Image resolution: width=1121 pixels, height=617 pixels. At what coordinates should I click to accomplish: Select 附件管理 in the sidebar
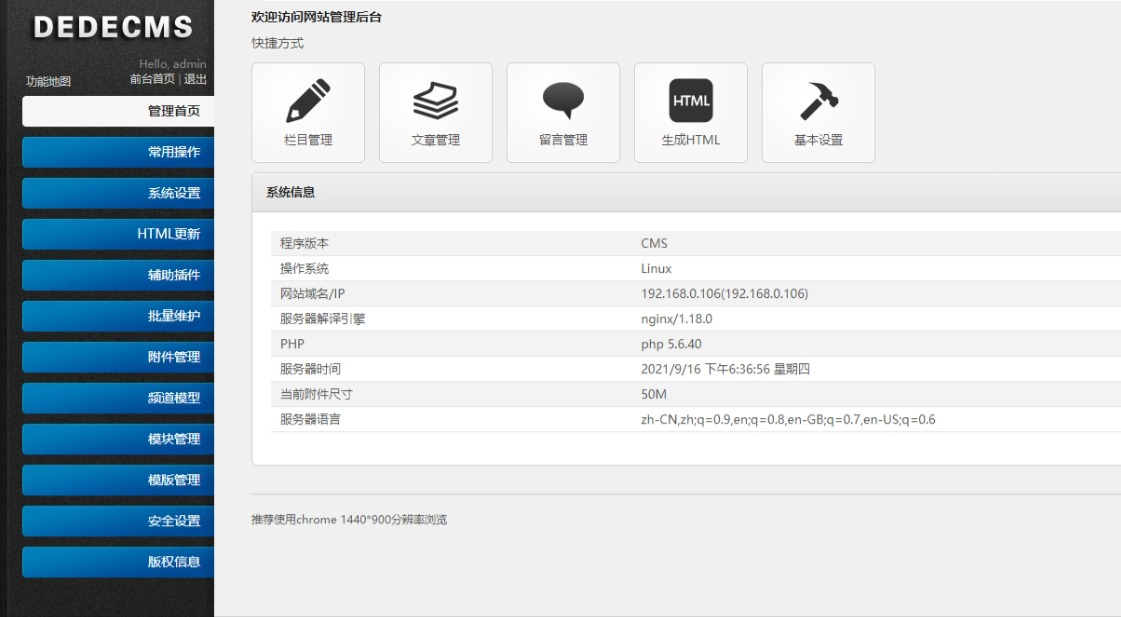tap(116, 357)
